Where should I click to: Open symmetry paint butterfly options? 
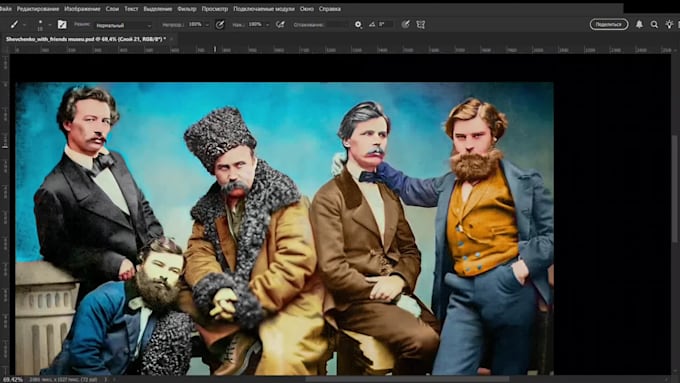(x=421, y=25)
